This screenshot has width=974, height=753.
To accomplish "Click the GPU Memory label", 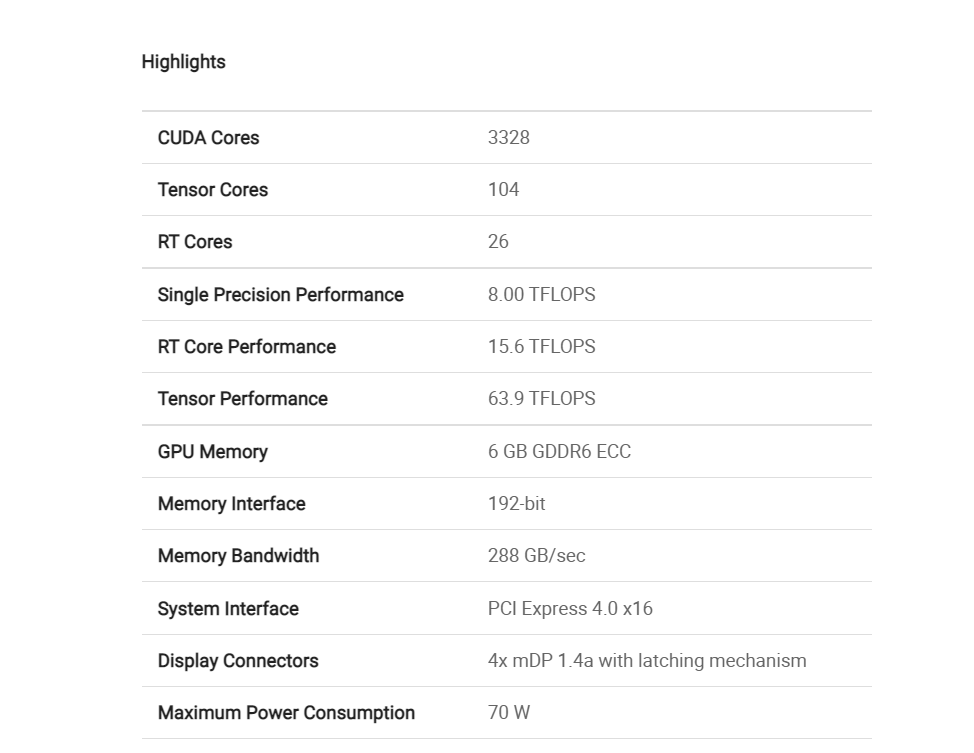I will pos(212,452).
